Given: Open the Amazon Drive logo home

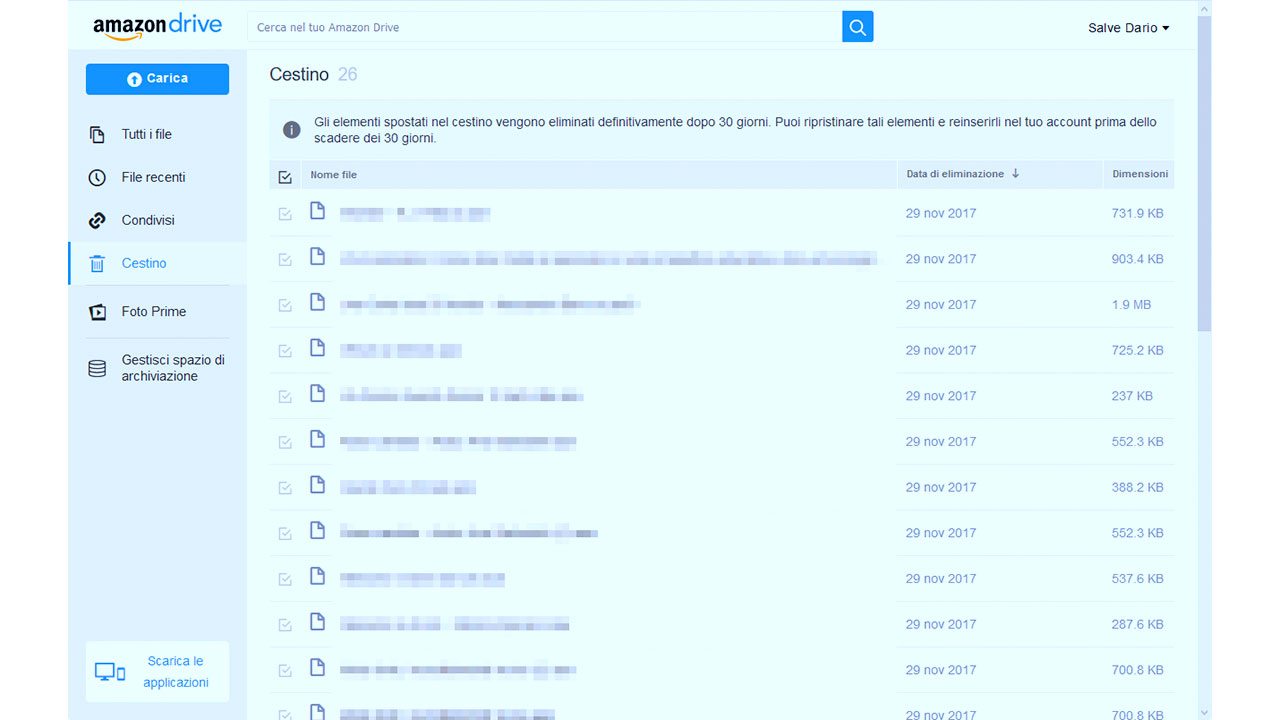Looking at the screenshot, I should [x=157, y=27].
